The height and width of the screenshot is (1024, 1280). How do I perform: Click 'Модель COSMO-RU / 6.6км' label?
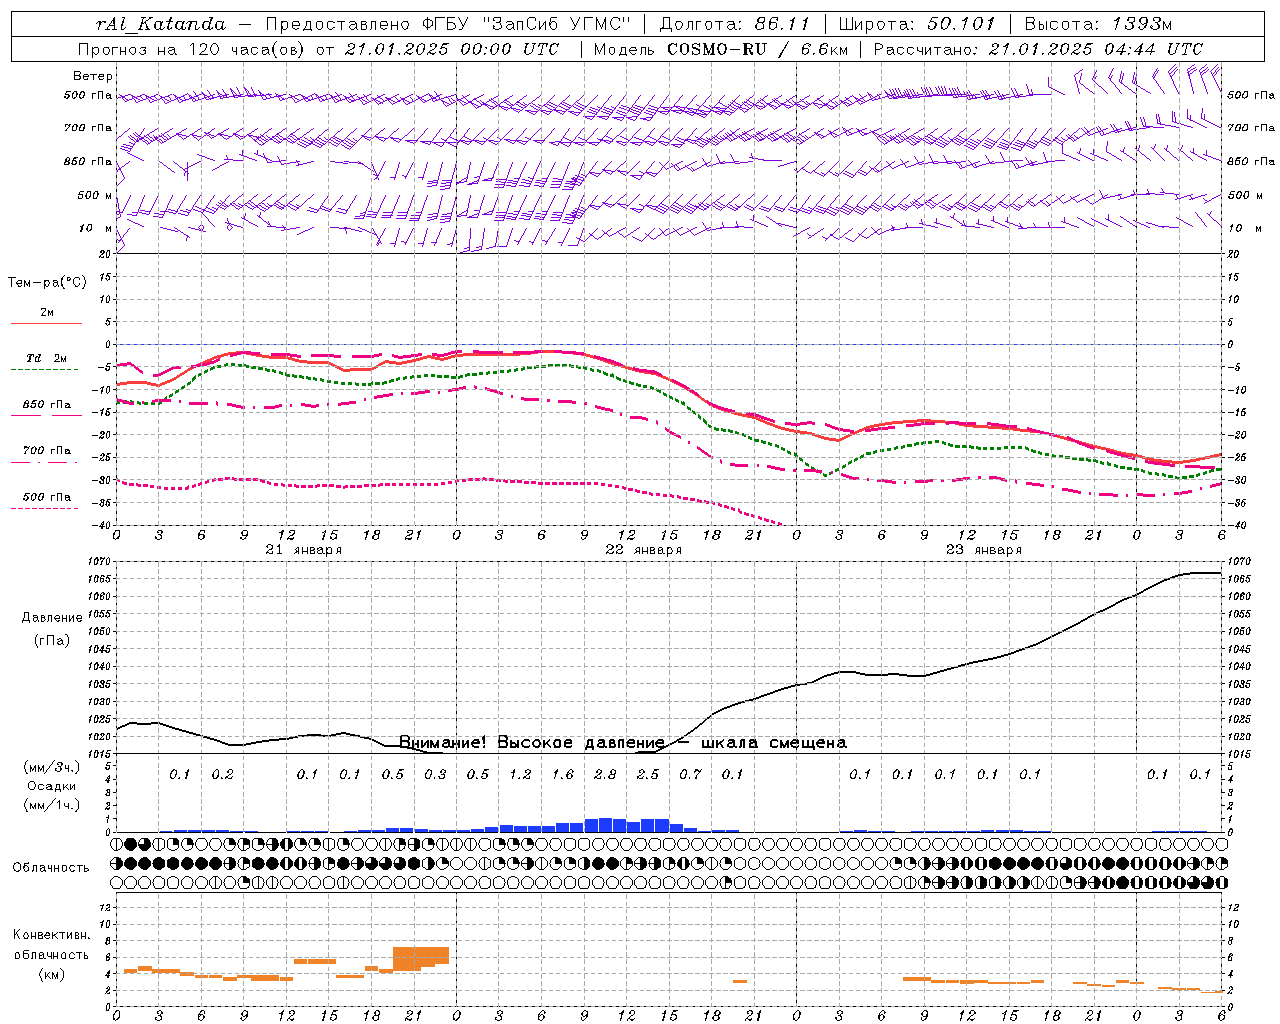click(720, 49)
